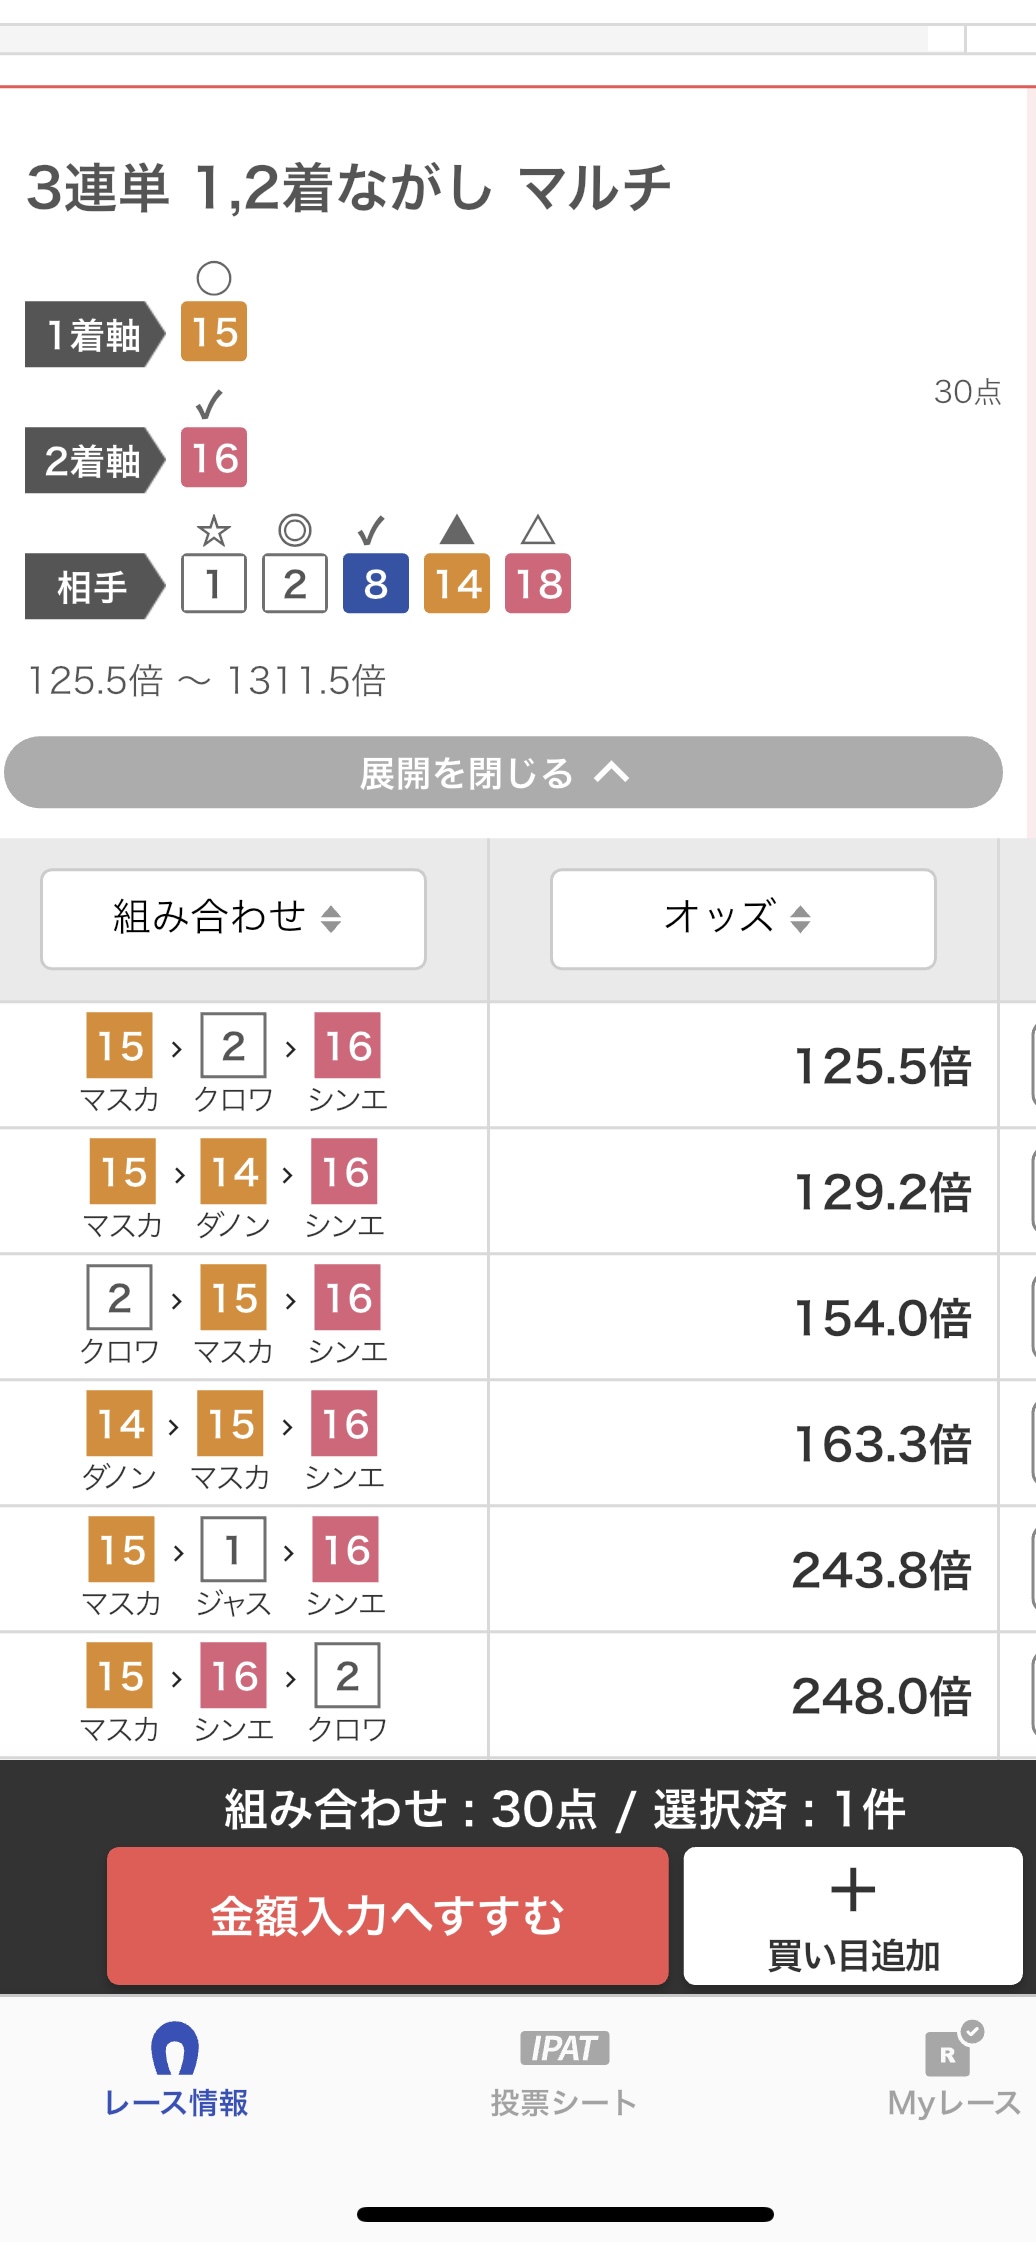Sort by 組み合わせ dropdown
1036x2242 pixels.
[x=233, y=918]
